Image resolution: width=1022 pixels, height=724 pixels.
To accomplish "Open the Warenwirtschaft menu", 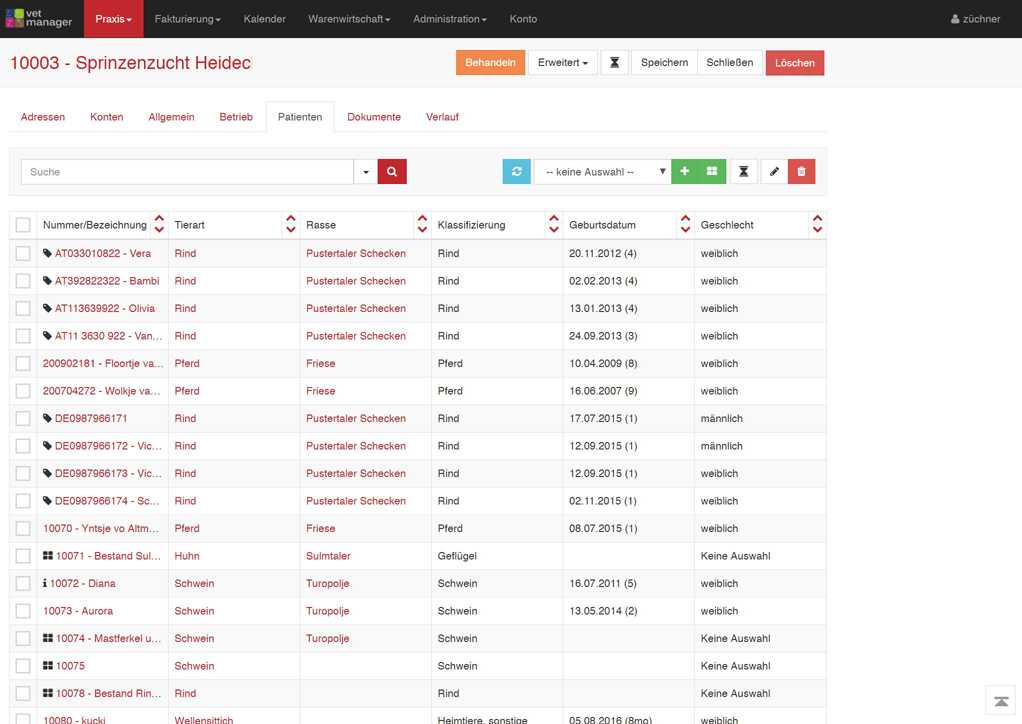I will (x=349, y=19).
